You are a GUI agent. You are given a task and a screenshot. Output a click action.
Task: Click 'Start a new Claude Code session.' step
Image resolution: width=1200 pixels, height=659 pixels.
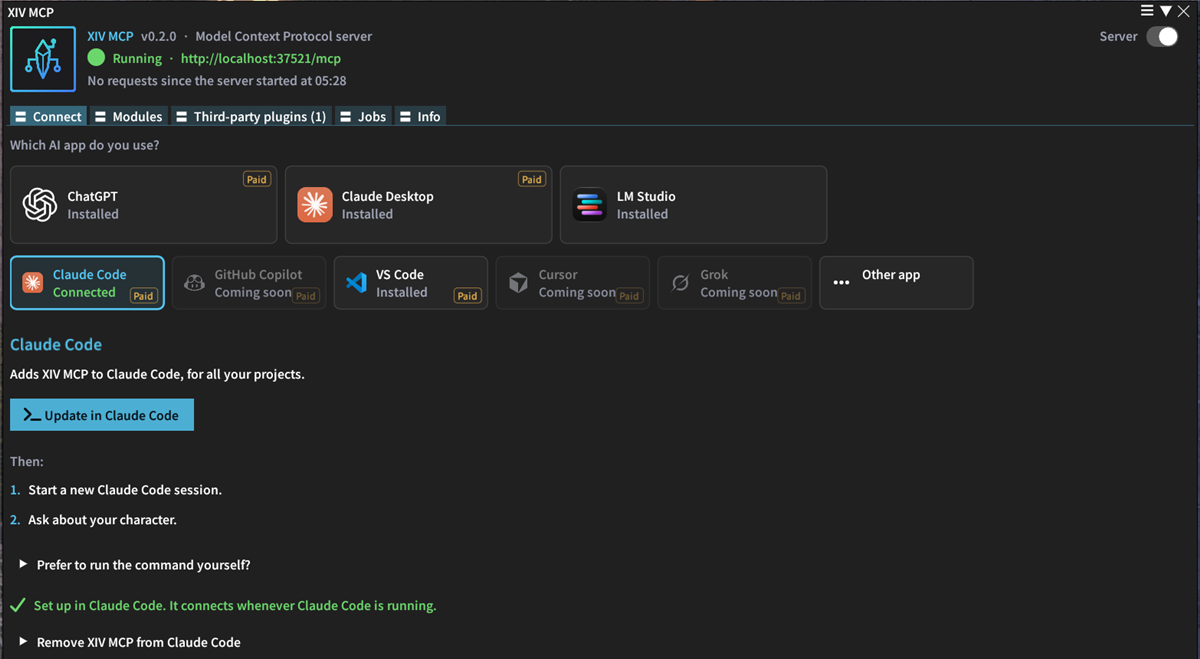pos(125,490)
